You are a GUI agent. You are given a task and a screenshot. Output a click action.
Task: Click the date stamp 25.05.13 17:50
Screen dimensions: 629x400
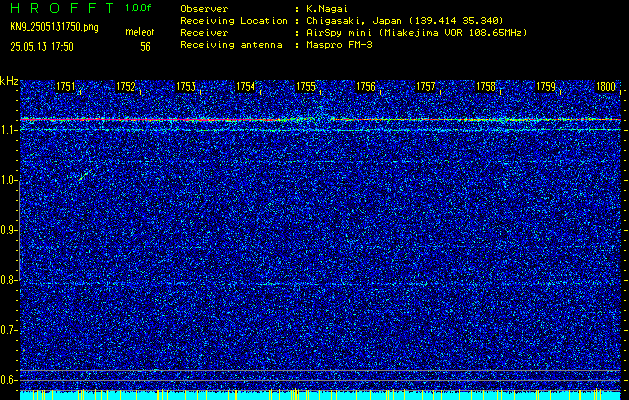[42, 47]
